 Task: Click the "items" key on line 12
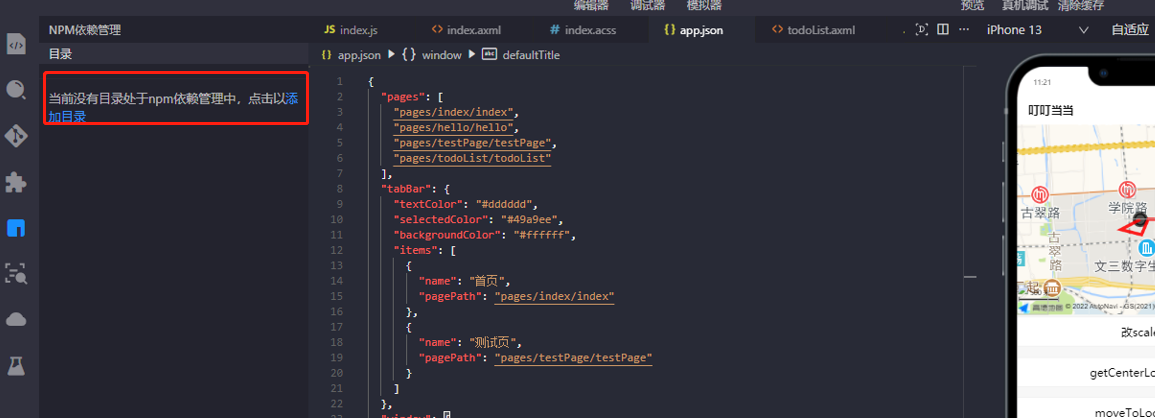pos(416,250)
